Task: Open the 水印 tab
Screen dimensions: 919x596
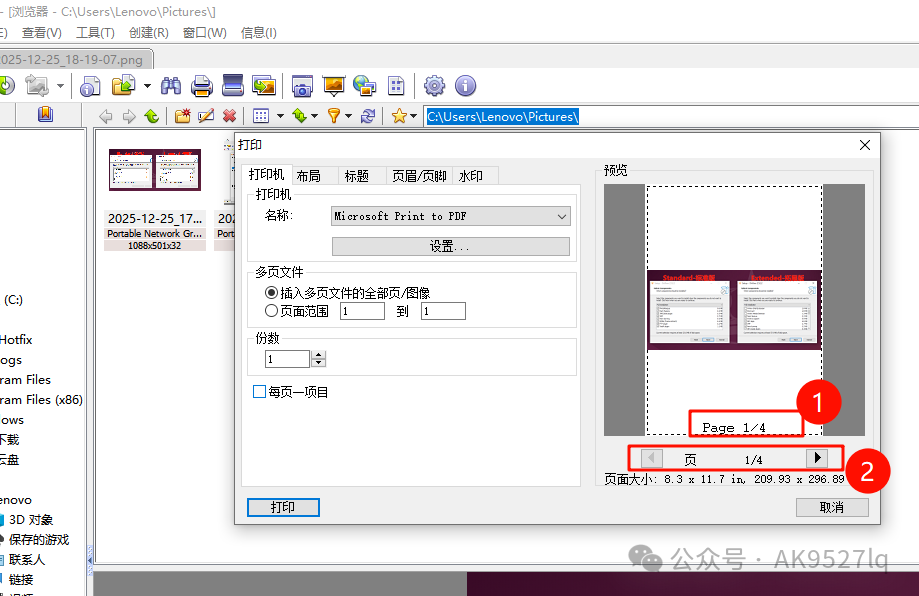Action: tap(471, 176)
